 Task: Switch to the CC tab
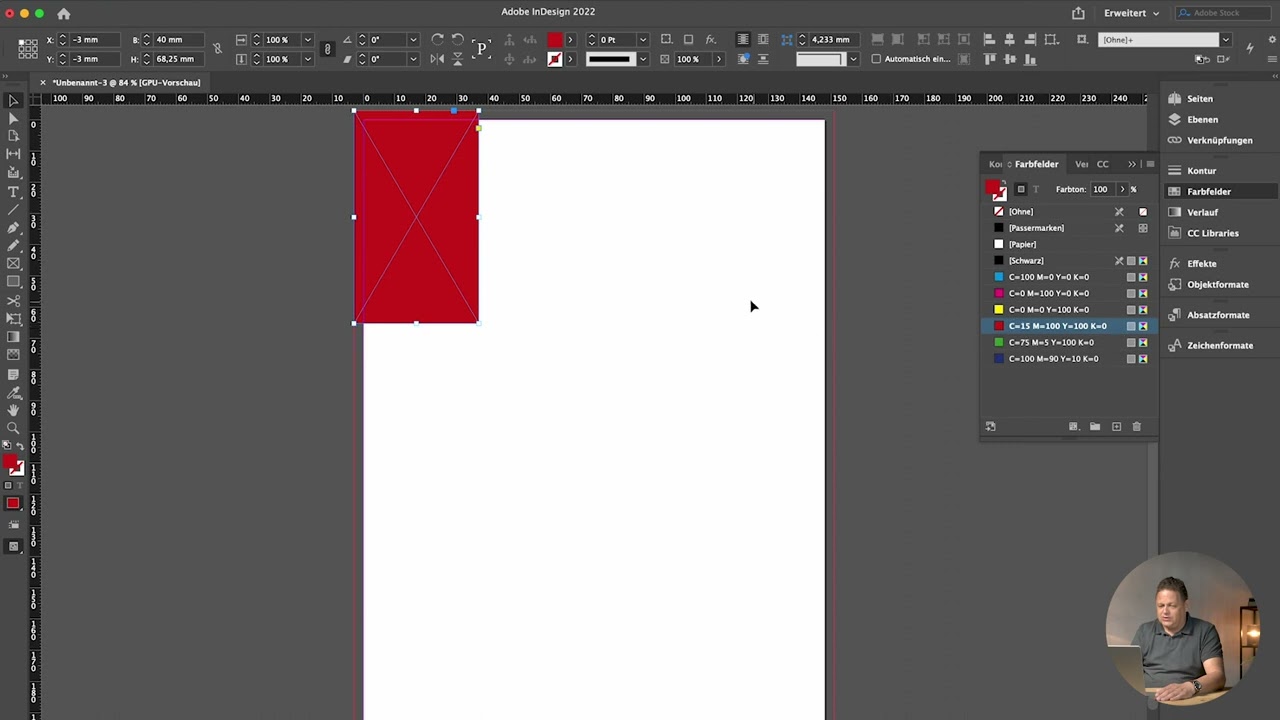click(1102, 163)
